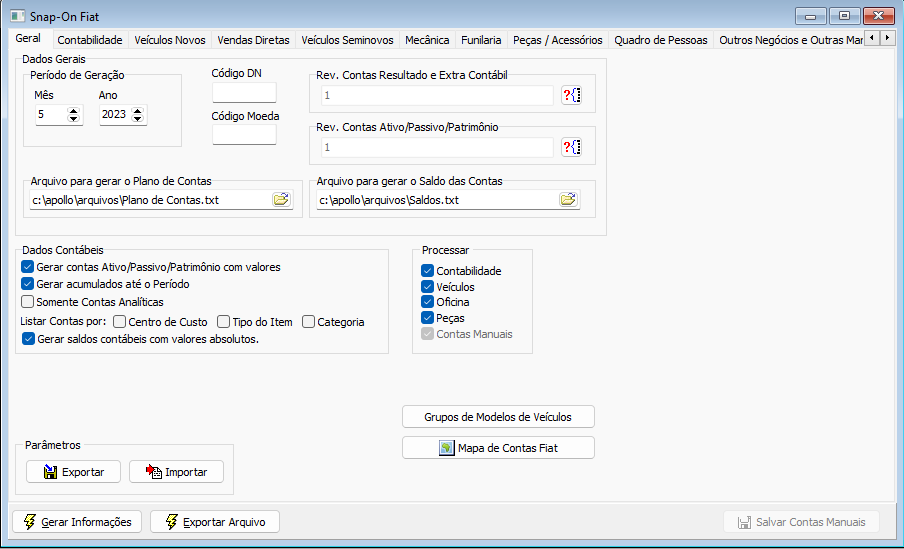Click Exportar Arquivo button
The height and width of the screenshot is (549, 904).
point(215,522)
